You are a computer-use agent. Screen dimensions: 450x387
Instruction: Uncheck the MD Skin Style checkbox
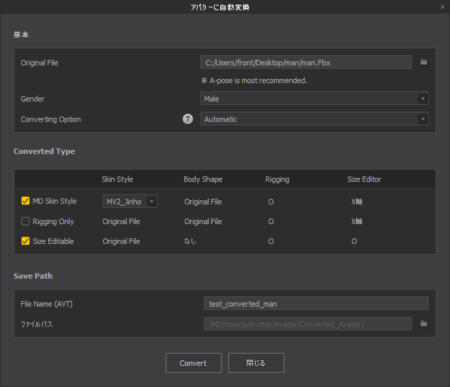click(x=25, y=201)
